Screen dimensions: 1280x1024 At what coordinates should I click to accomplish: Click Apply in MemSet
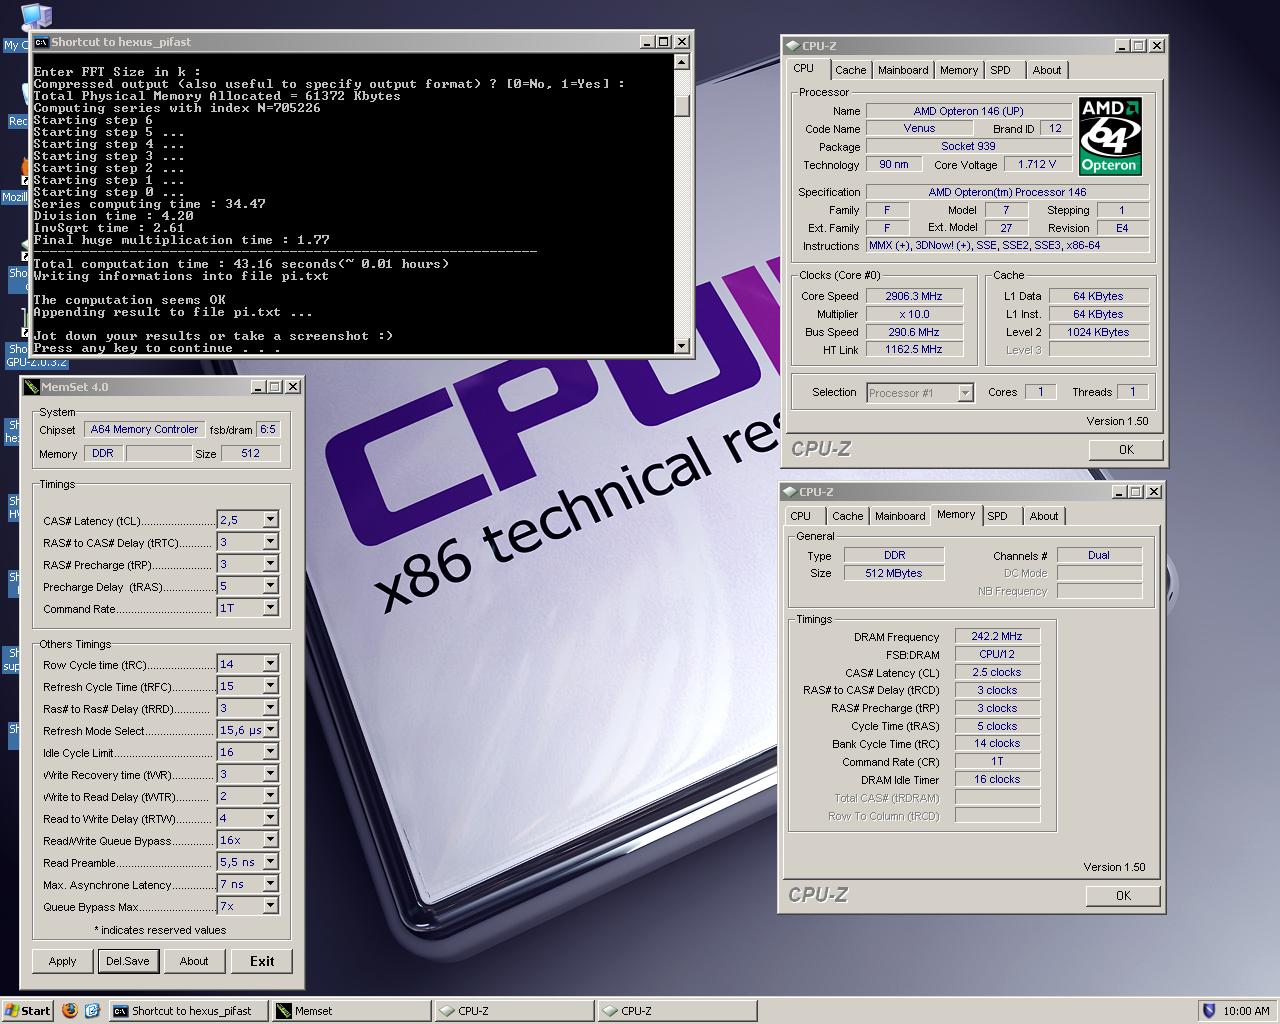[x=62, y=961]
